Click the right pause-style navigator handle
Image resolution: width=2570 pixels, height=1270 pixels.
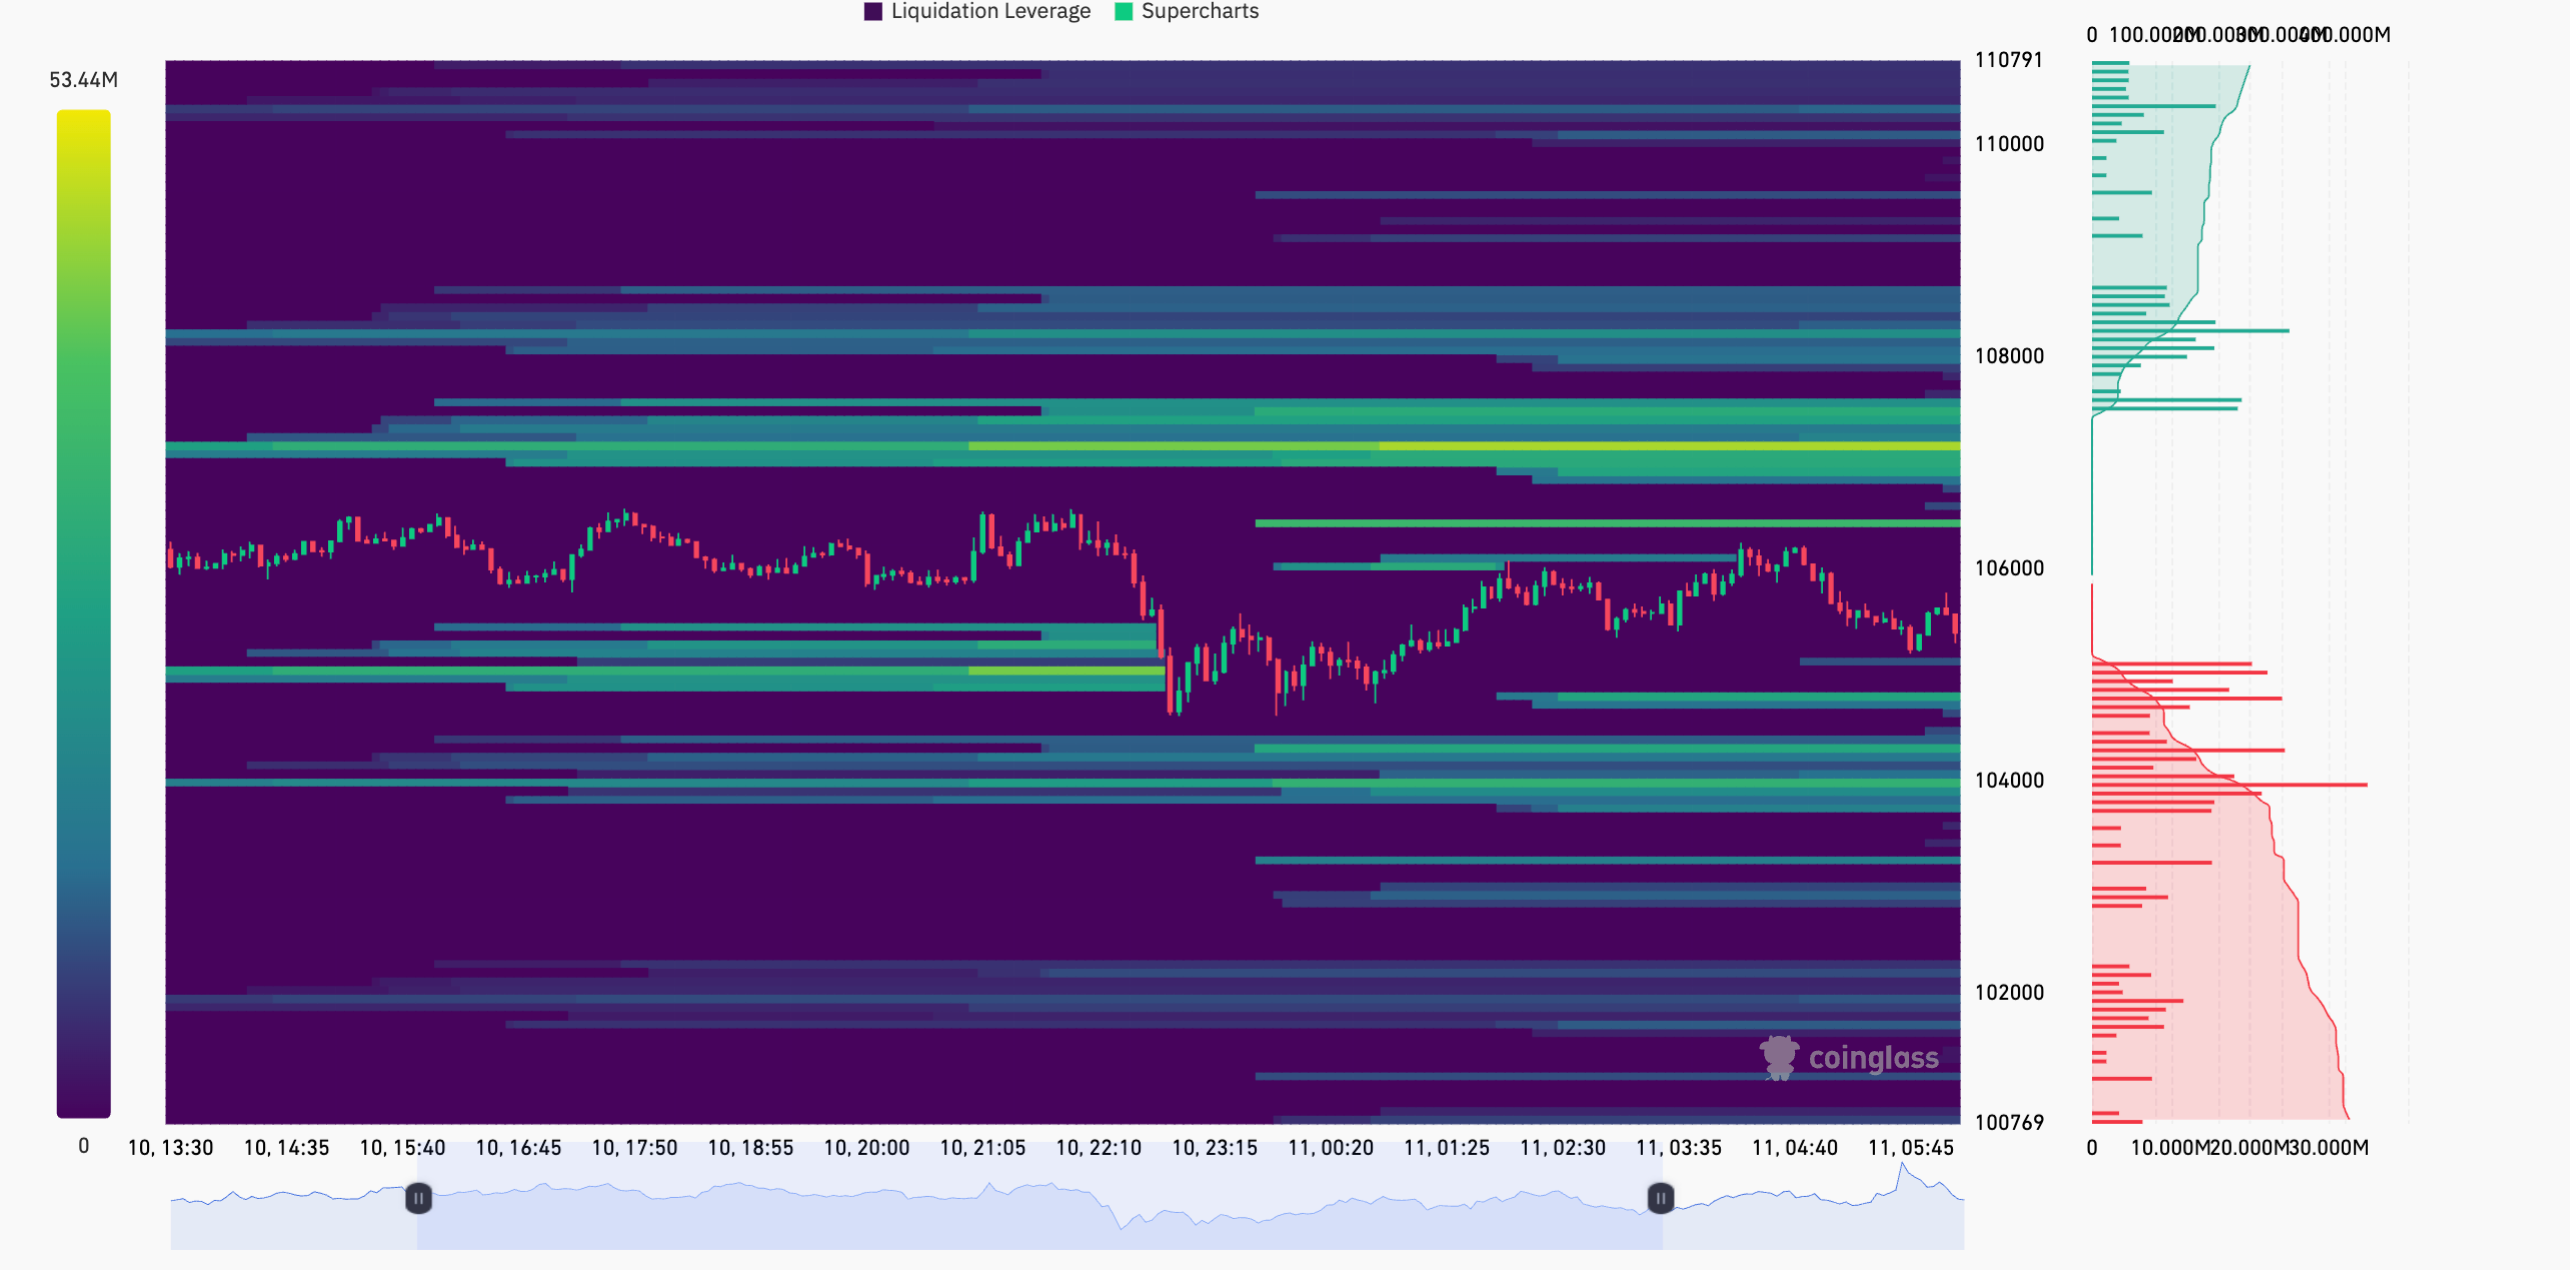[x=1660, y=1198]
